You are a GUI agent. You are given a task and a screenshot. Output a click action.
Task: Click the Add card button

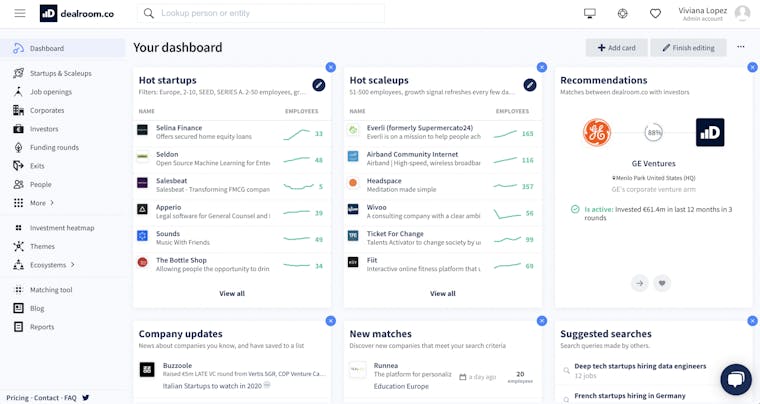point(617,47)
